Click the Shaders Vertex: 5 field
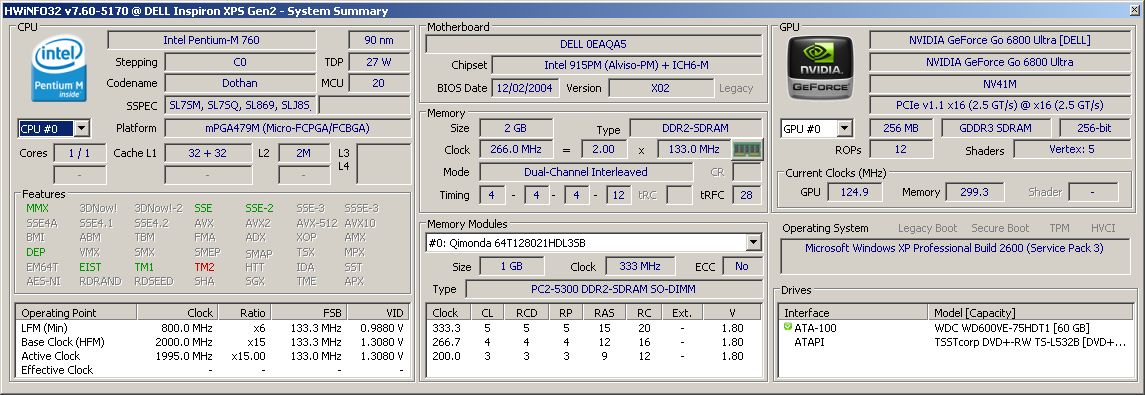 click(1072, 150)
